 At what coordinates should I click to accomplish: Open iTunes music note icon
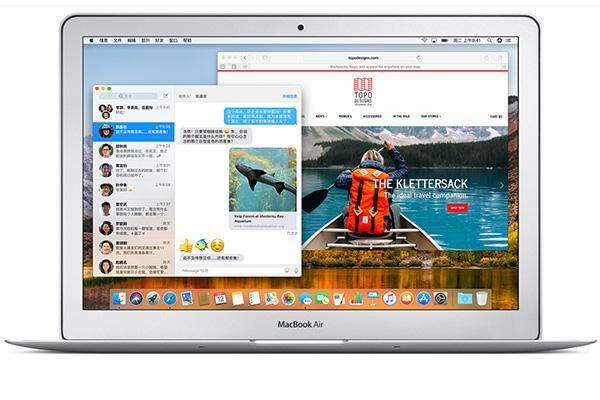click(390, 298)
